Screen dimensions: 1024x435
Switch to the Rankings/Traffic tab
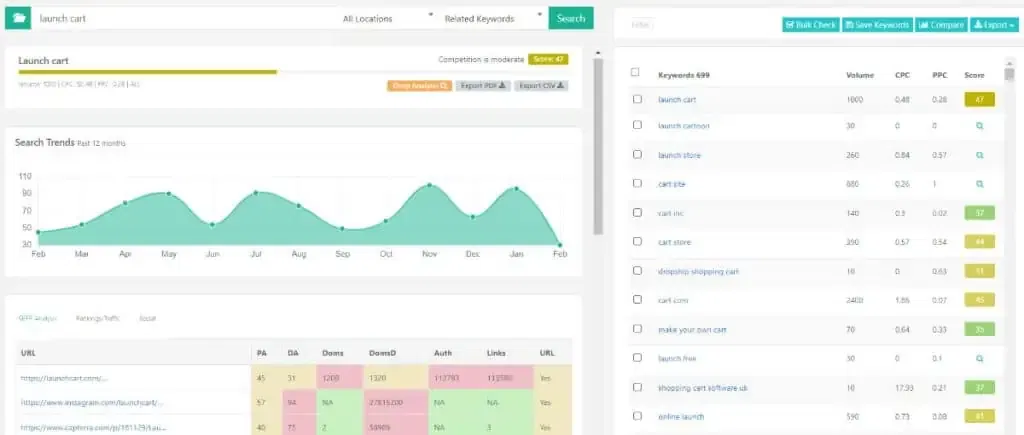[98, 319]
